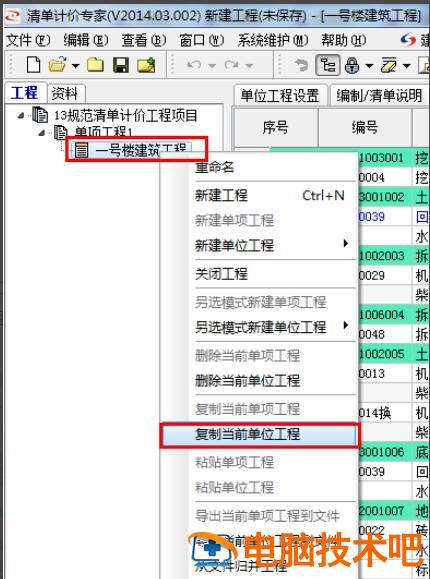Click the green cell ending in 1002005
The image size is (430, 579).
[x=385, y=354]
